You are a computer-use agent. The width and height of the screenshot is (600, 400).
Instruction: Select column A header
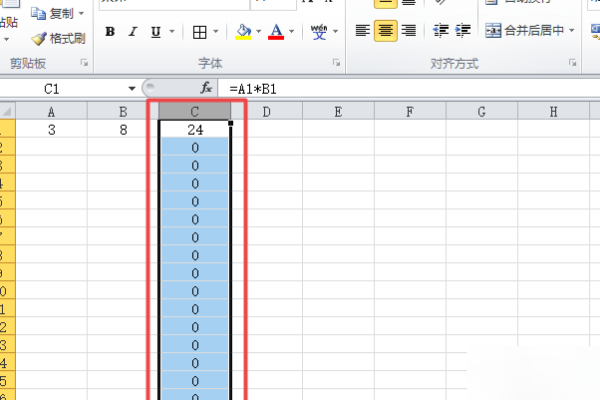[51, 112]
